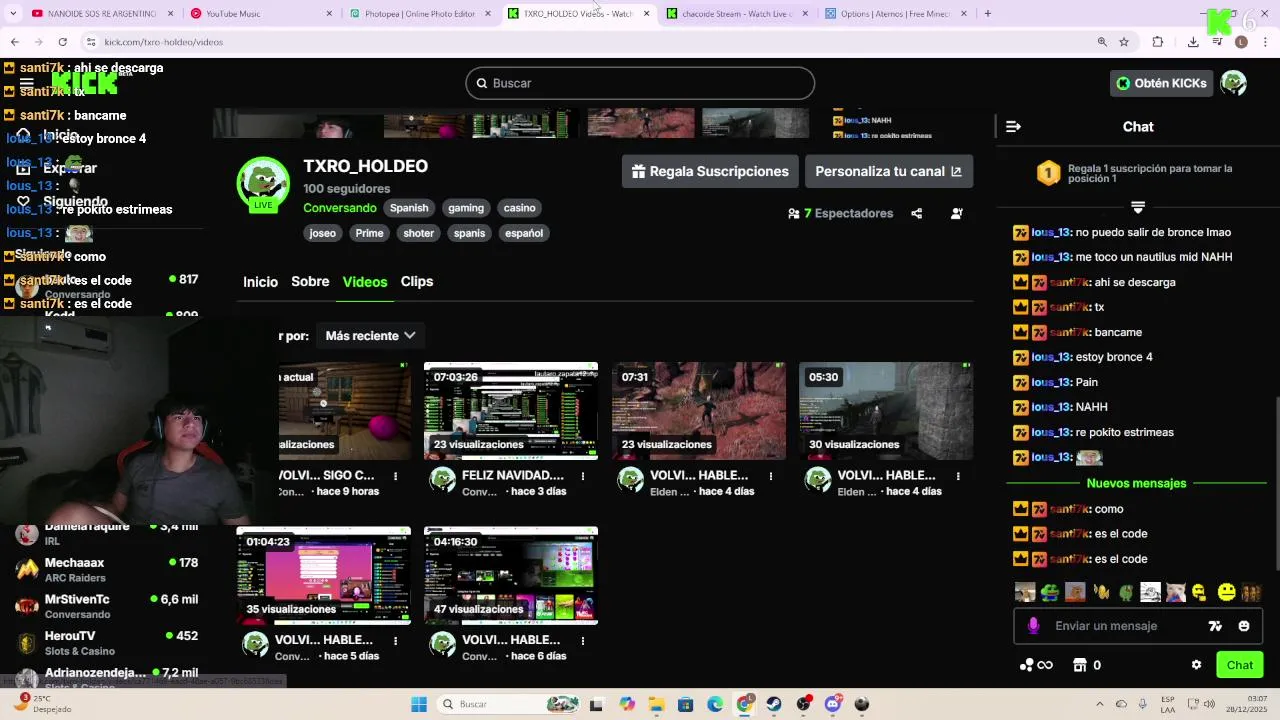Reload the current Kick page
Viewport: 1280px width, 720px height.
(62, 42)
